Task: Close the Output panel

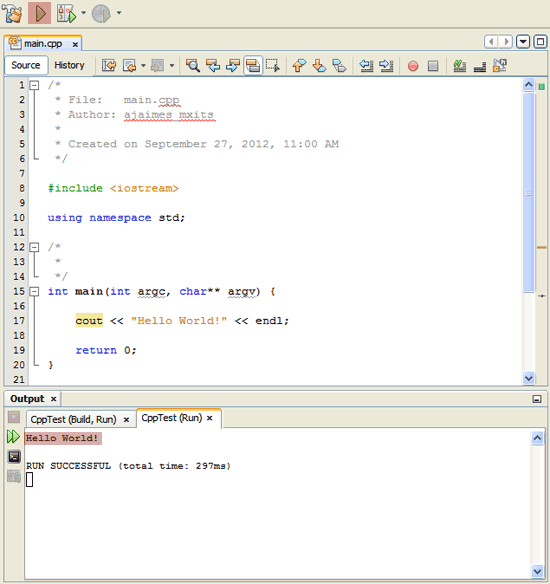Action: coord(54,399)
